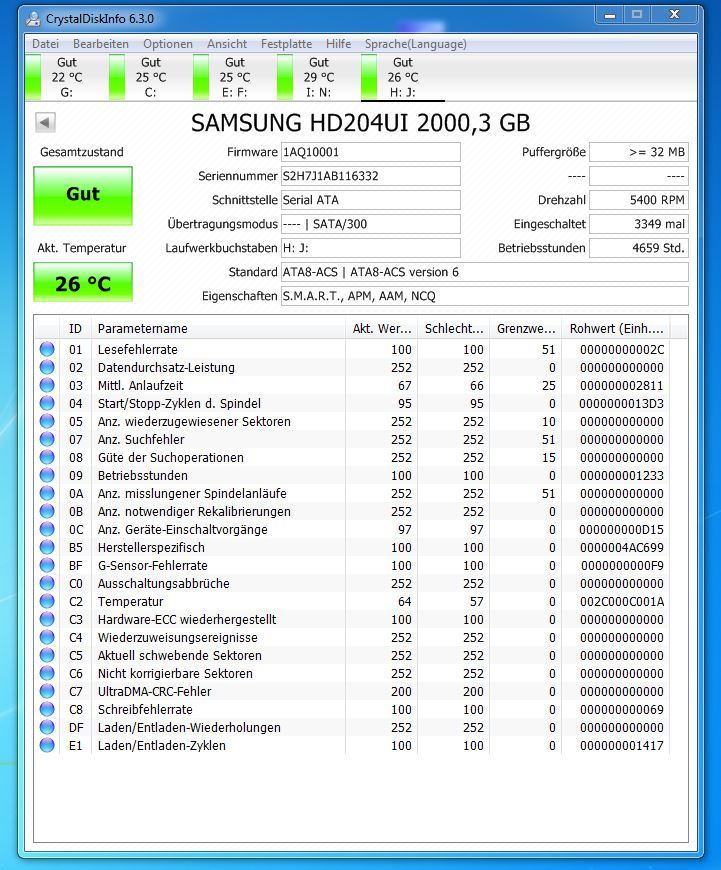The image size is (721, 870).
Task: Click blue status icon for Mittl. Anlaufzeit
Action: pos(47,385)
